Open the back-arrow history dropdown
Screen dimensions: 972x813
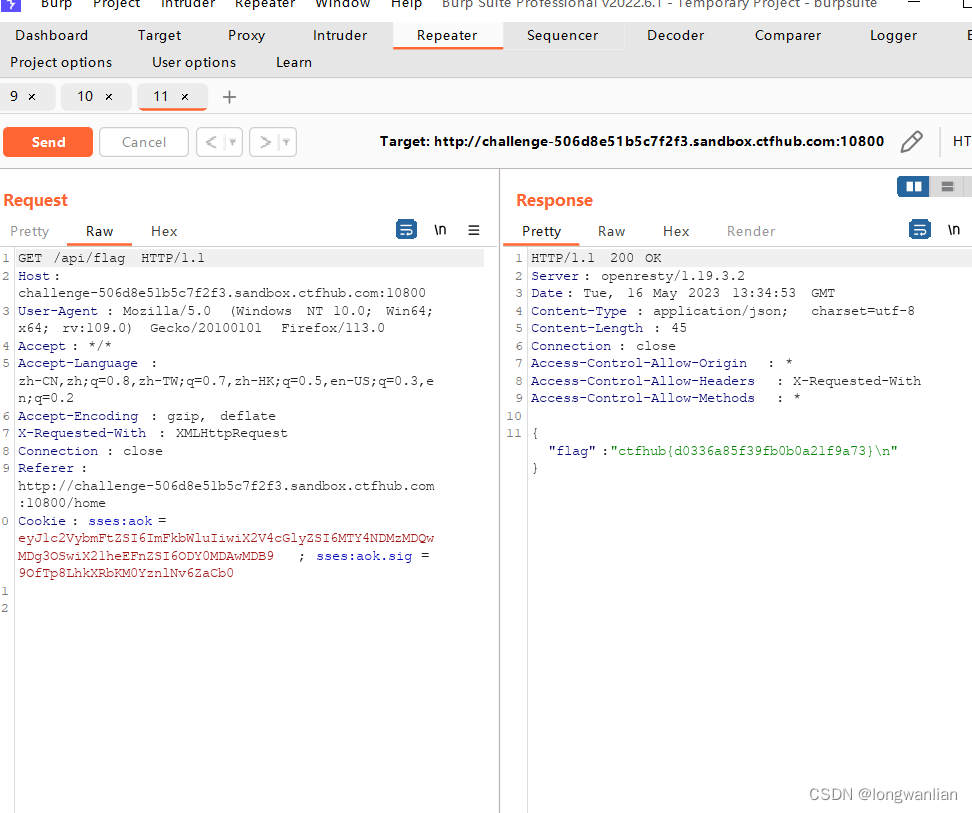point(231,141)
